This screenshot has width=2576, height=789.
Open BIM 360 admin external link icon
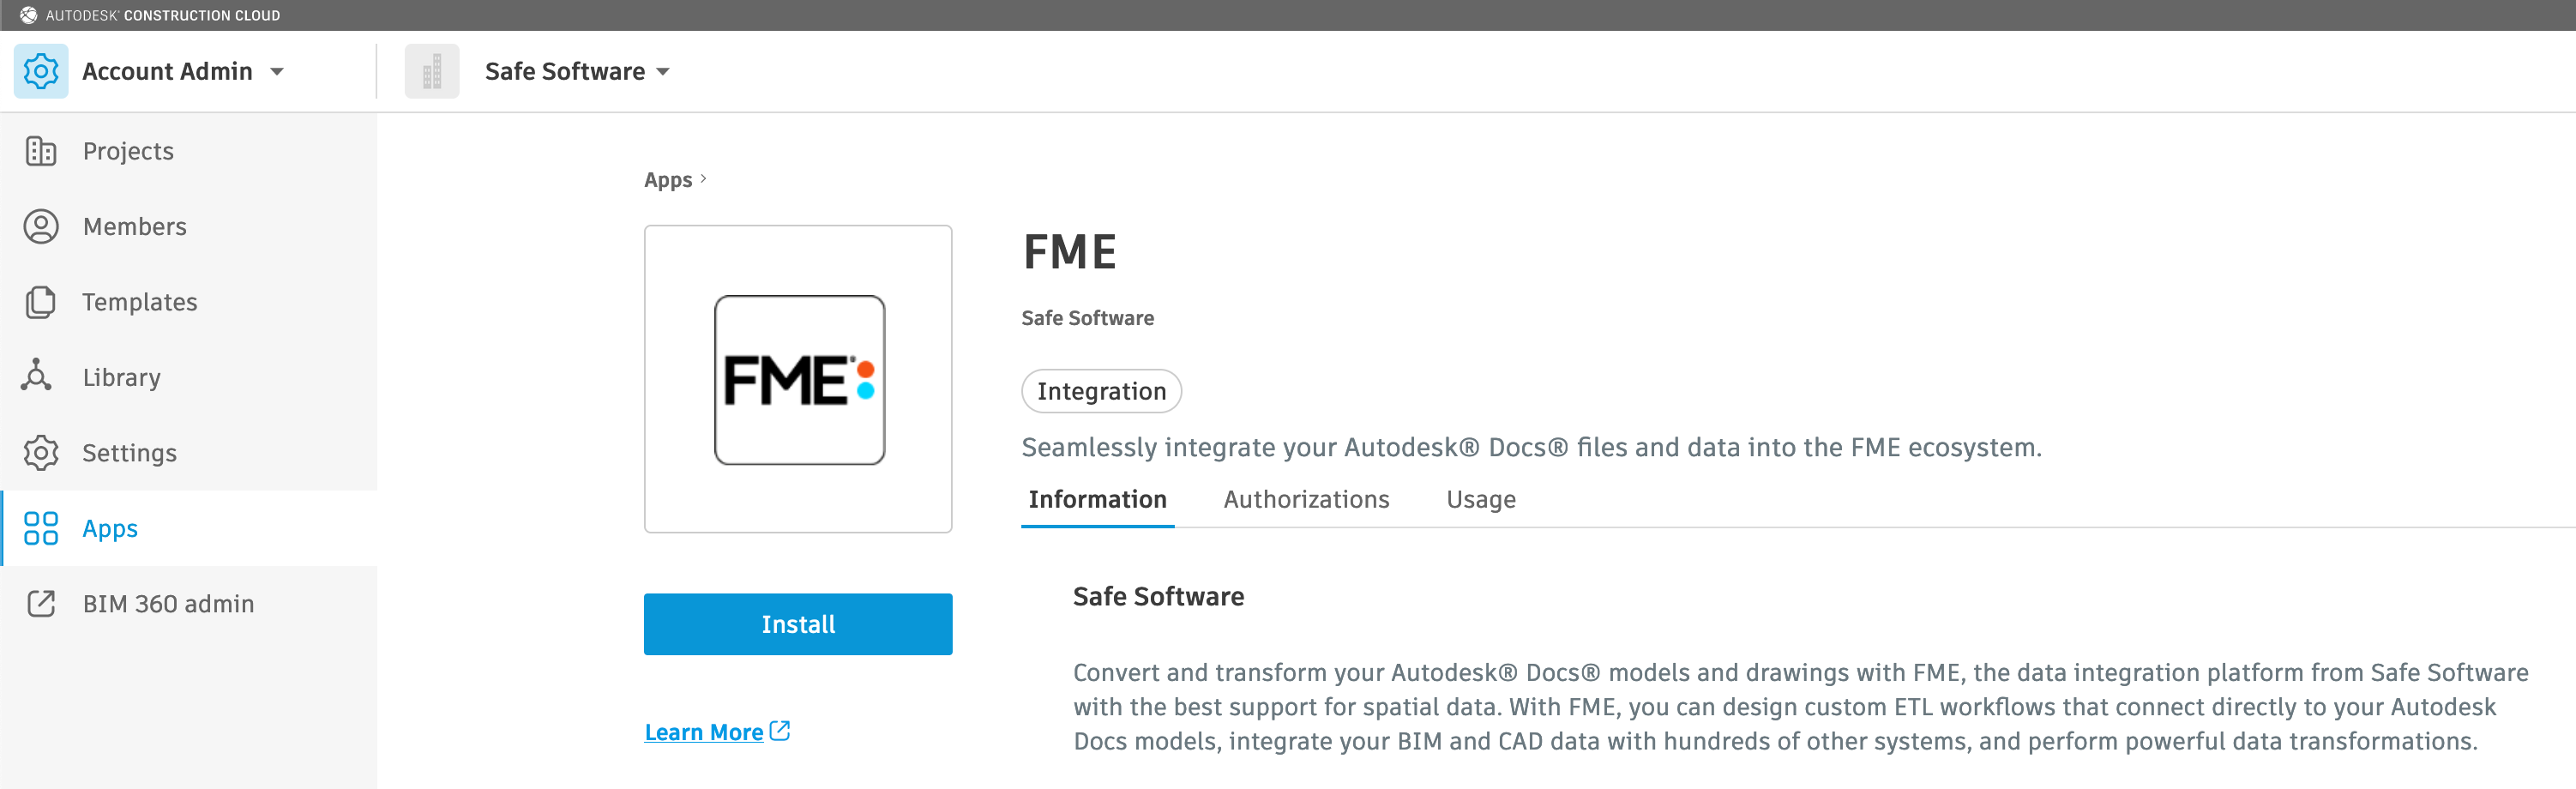(41, 604)
